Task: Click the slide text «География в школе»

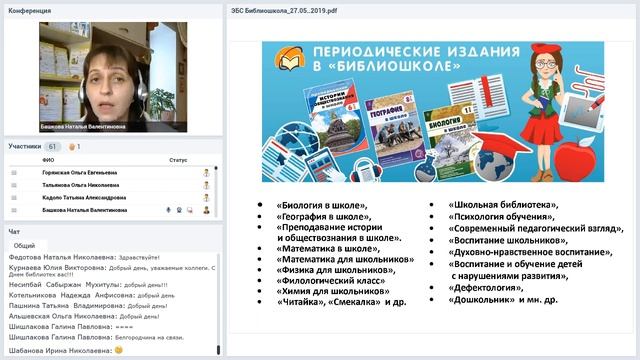Action: coord(324,216)
